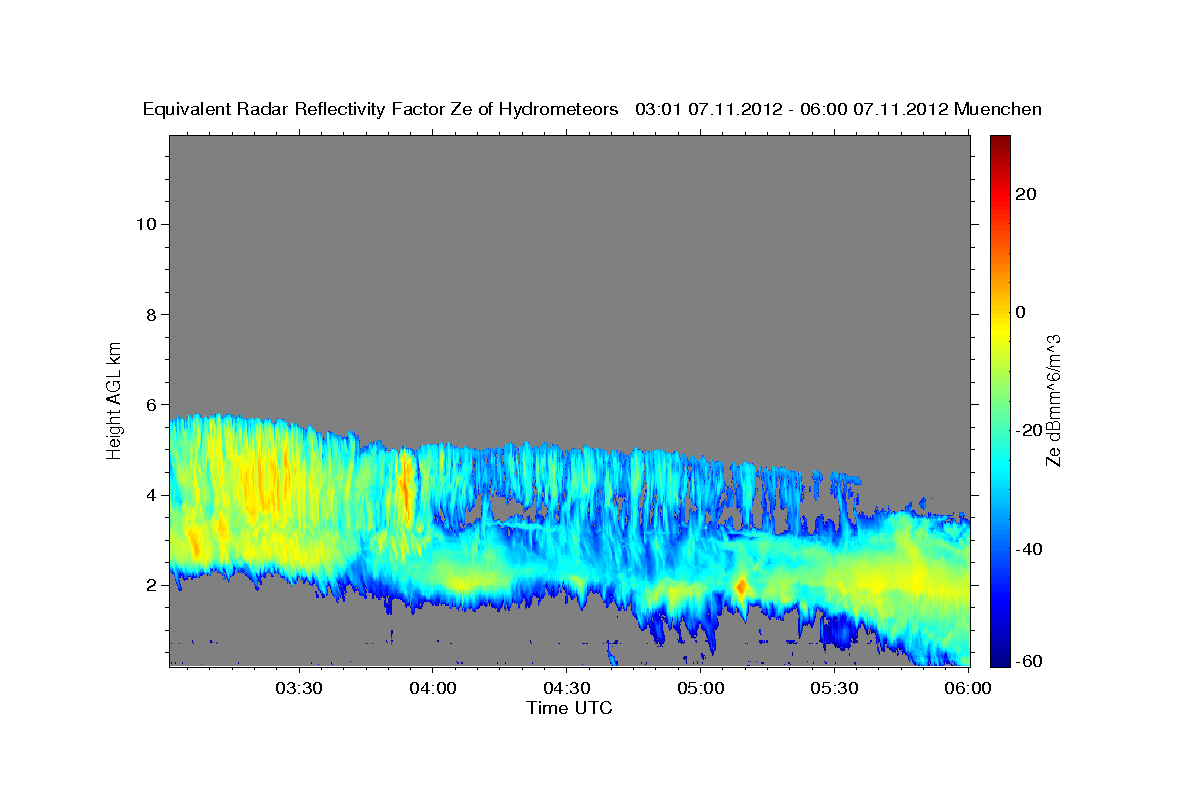Click the 'Time UTC' axis label
The width and height of the screenshot is (1200, 800).
pos(569,708)
